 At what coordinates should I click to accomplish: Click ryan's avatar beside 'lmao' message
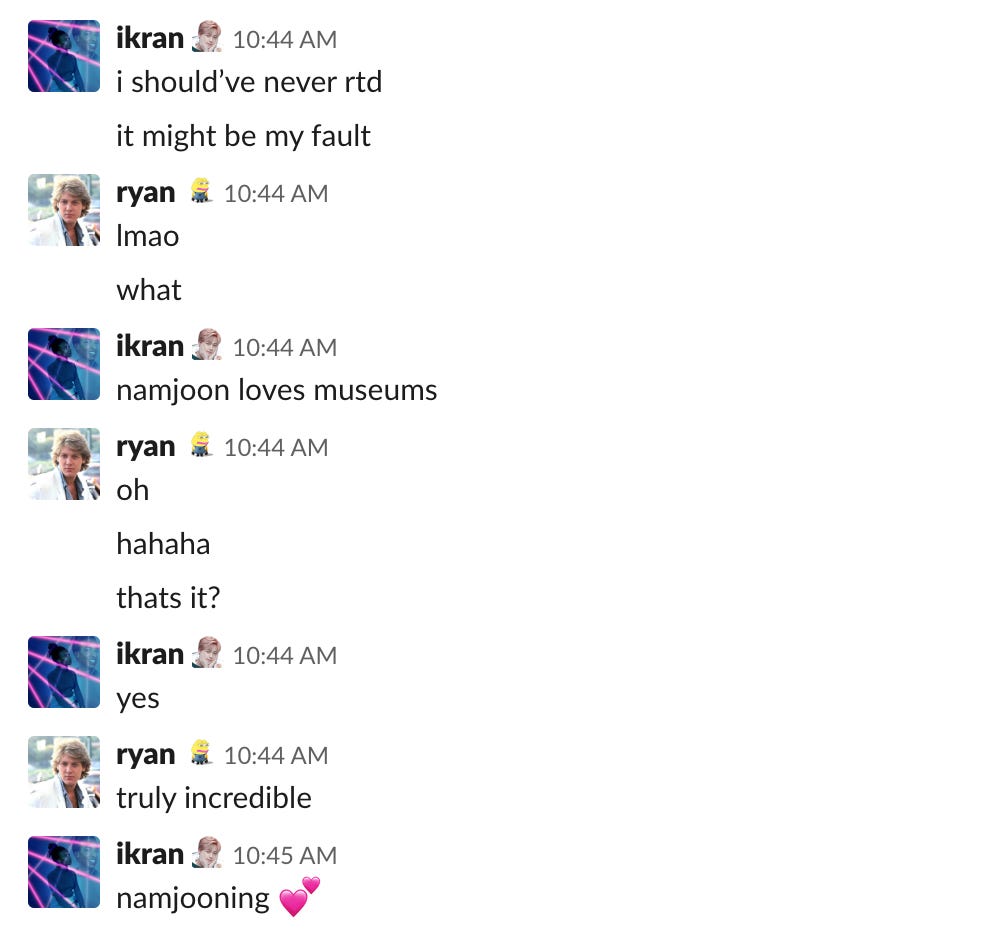tap(64, 210)
